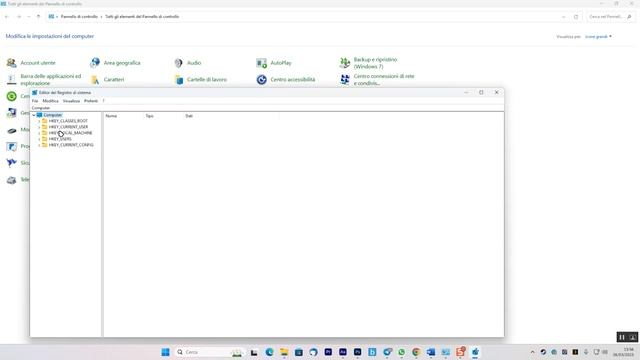This screenshot has width=640, height=360.
Task: Click the up-one-level arrow in Control Panel
Action: (38, 17)
